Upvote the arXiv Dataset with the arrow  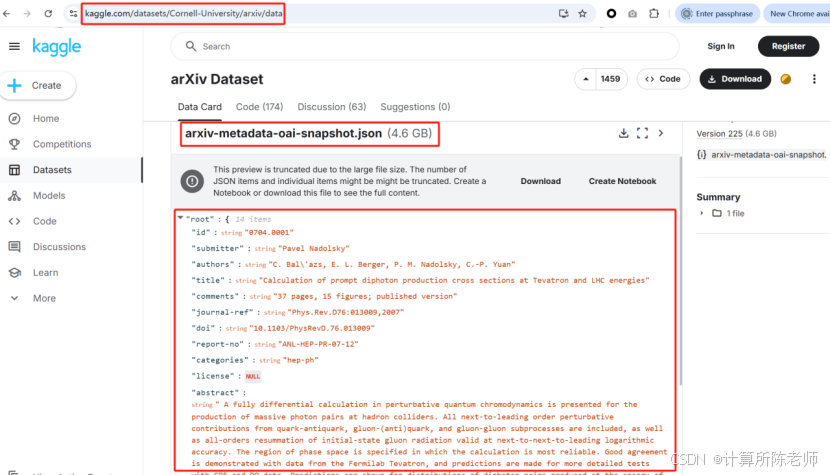pyautogui.click(x=585, y=79)
